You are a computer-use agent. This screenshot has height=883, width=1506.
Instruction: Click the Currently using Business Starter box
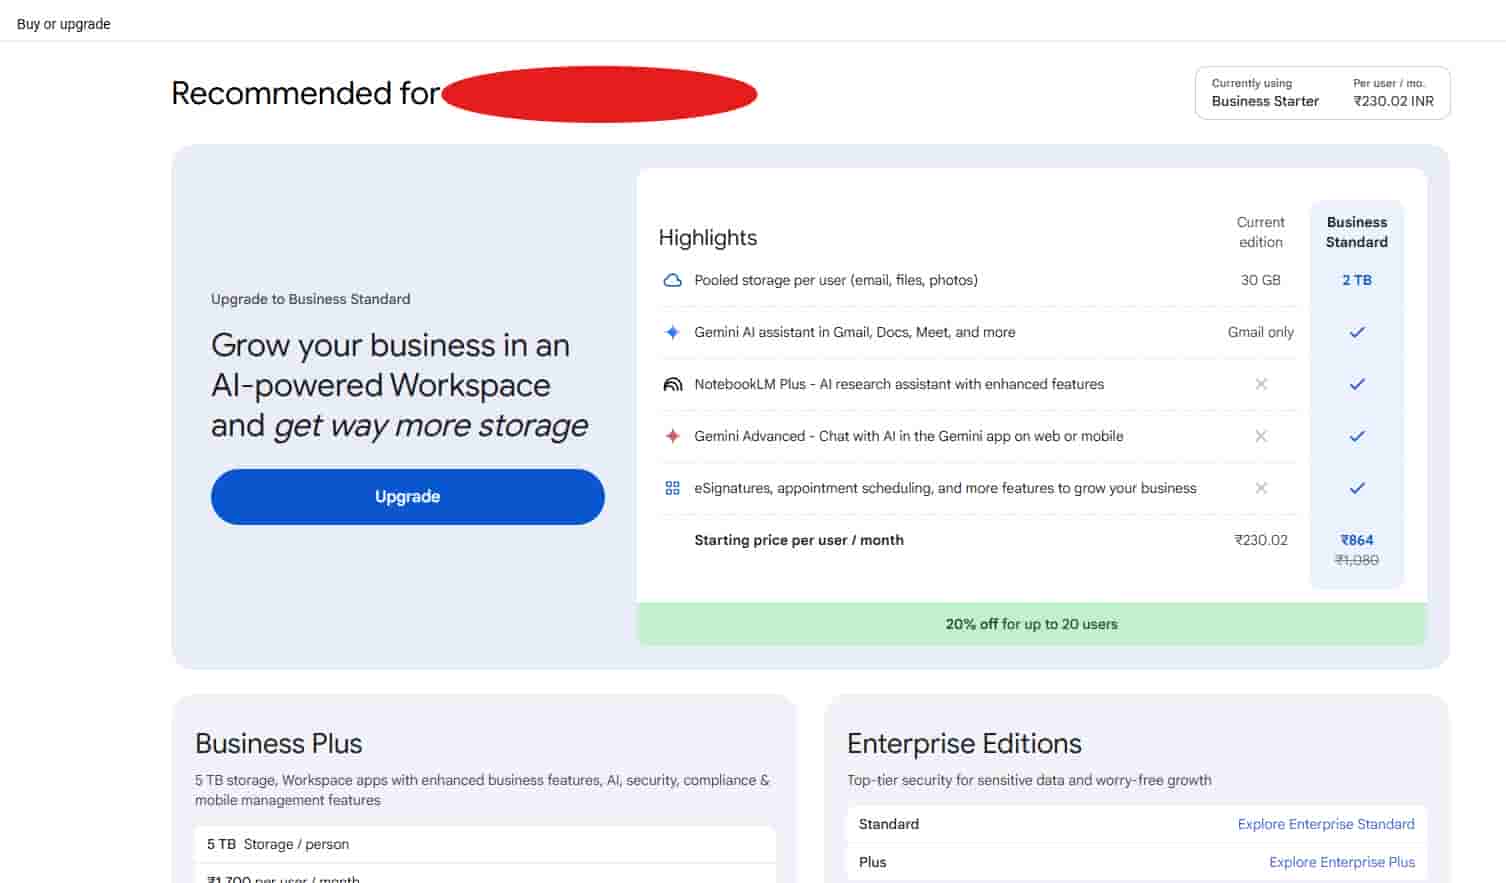click(1321, 93)
